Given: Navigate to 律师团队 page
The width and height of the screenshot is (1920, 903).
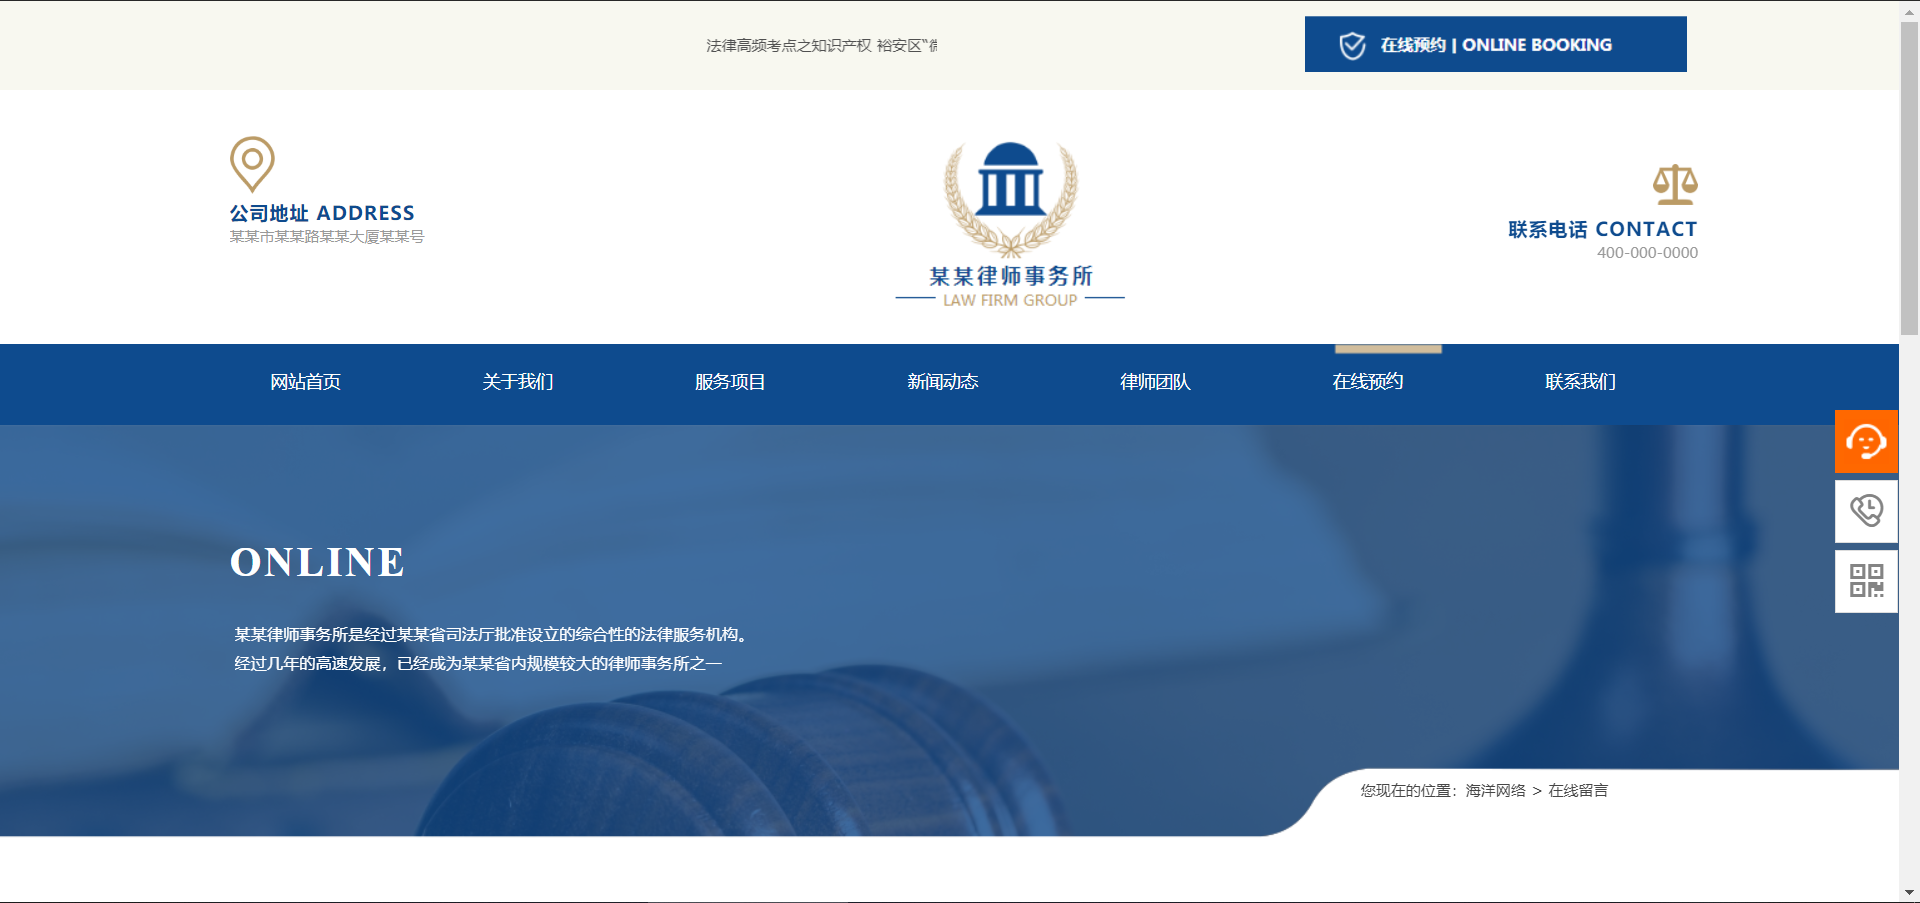Looking at the screenshot, I should 1155,382.
